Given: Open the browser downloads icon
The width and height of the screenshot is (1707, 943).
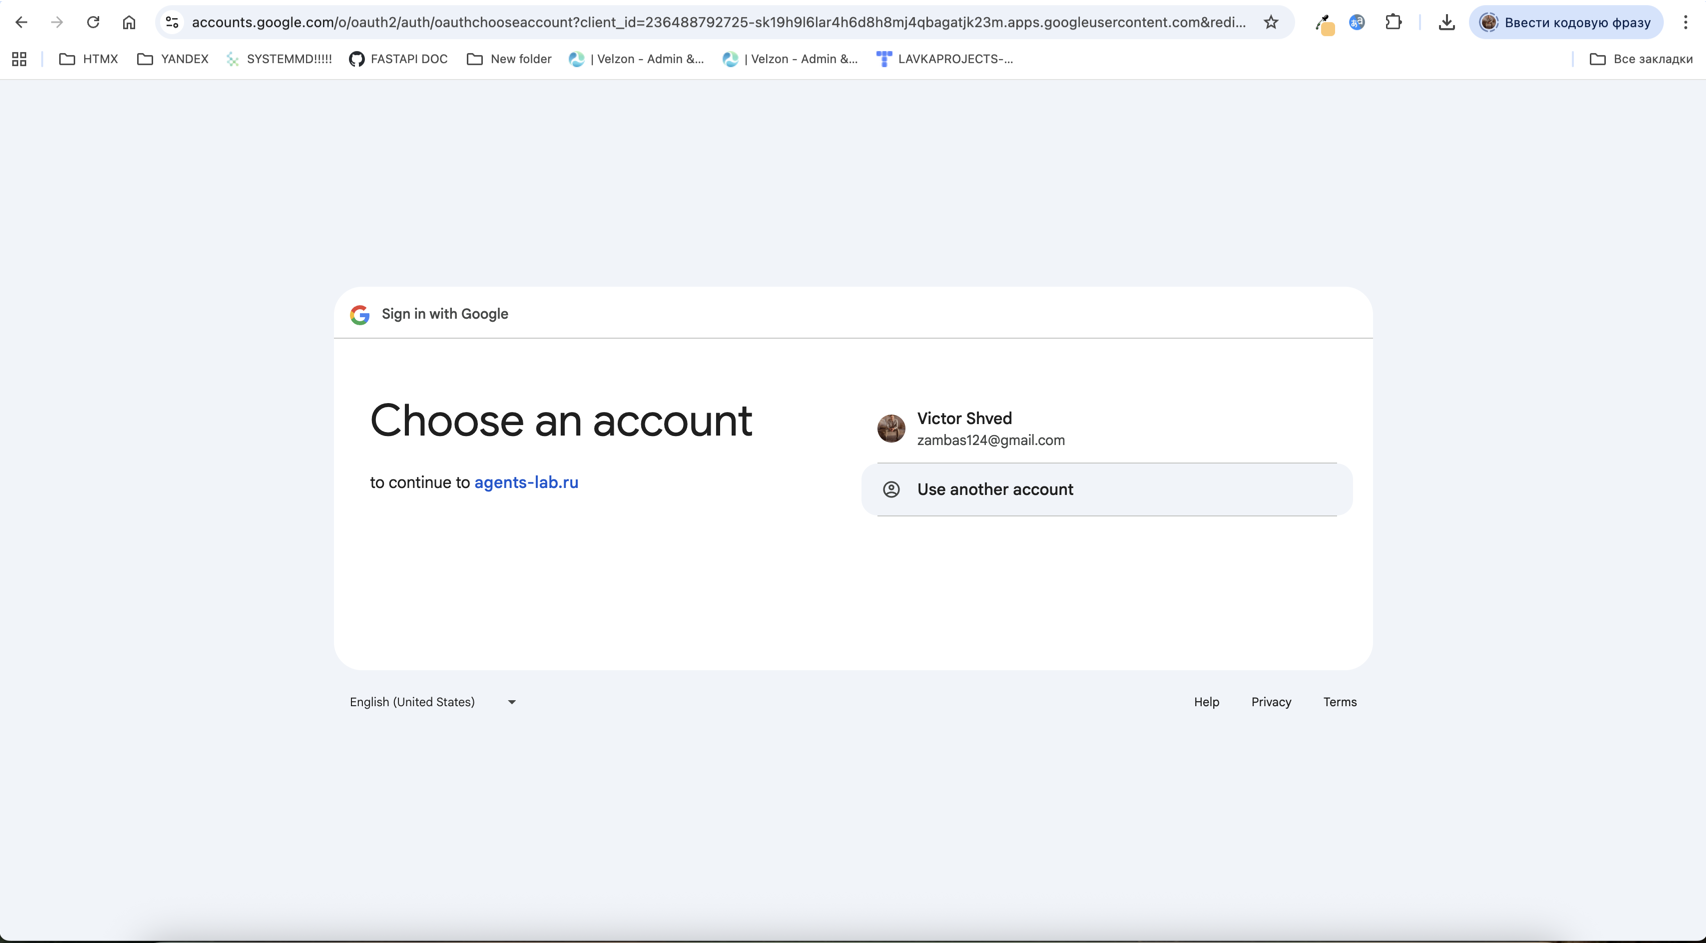Looking at the screenshot, I should (x=1446, y=22).
